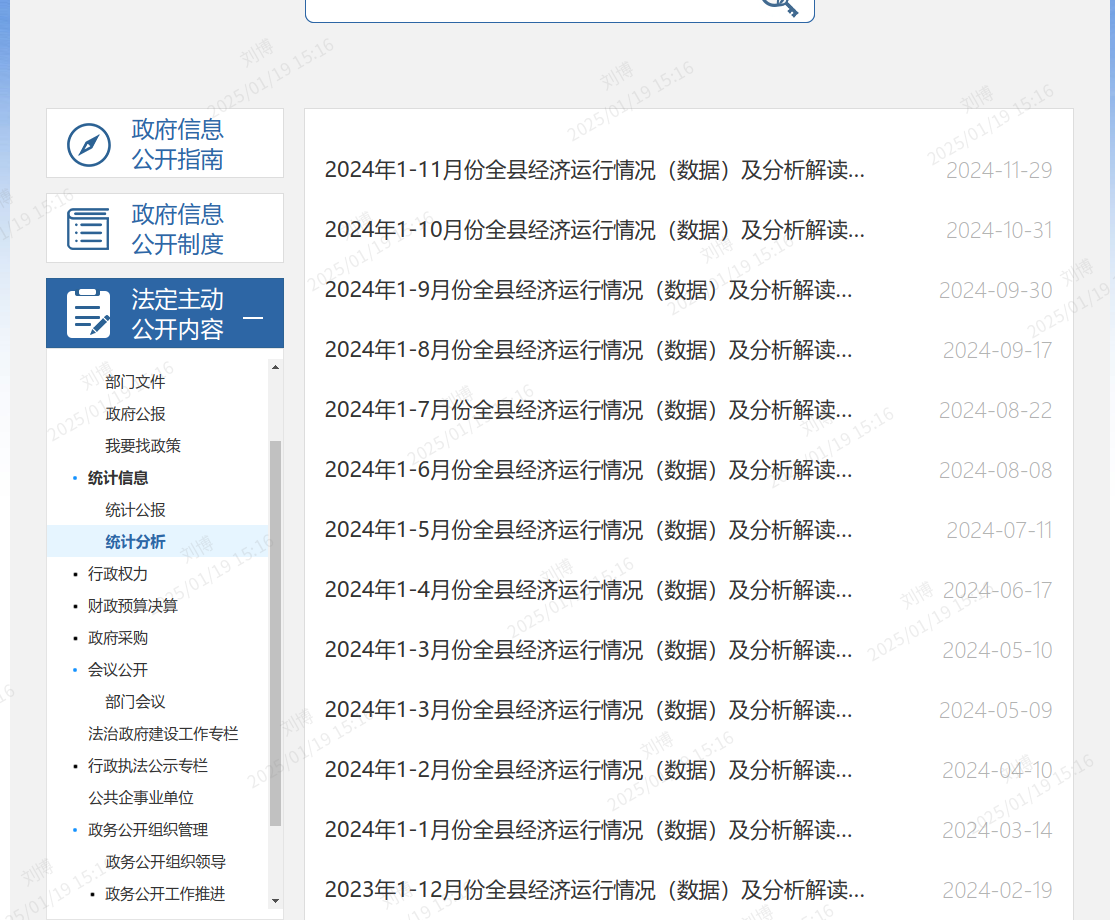Click the list icon for 政府信息公开制度

[88, 229]
